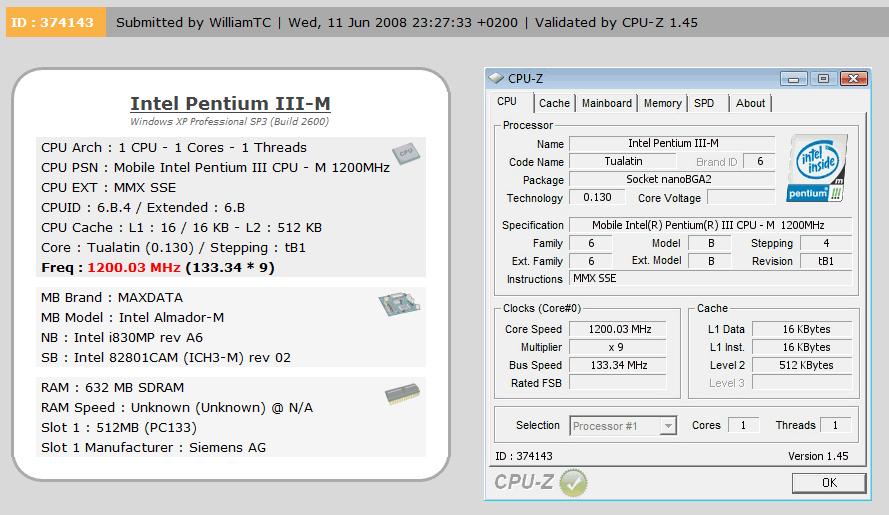The image size is (889, 515).
Task: Open the Processor #1 selection dropdown
Action: [623, 426]
